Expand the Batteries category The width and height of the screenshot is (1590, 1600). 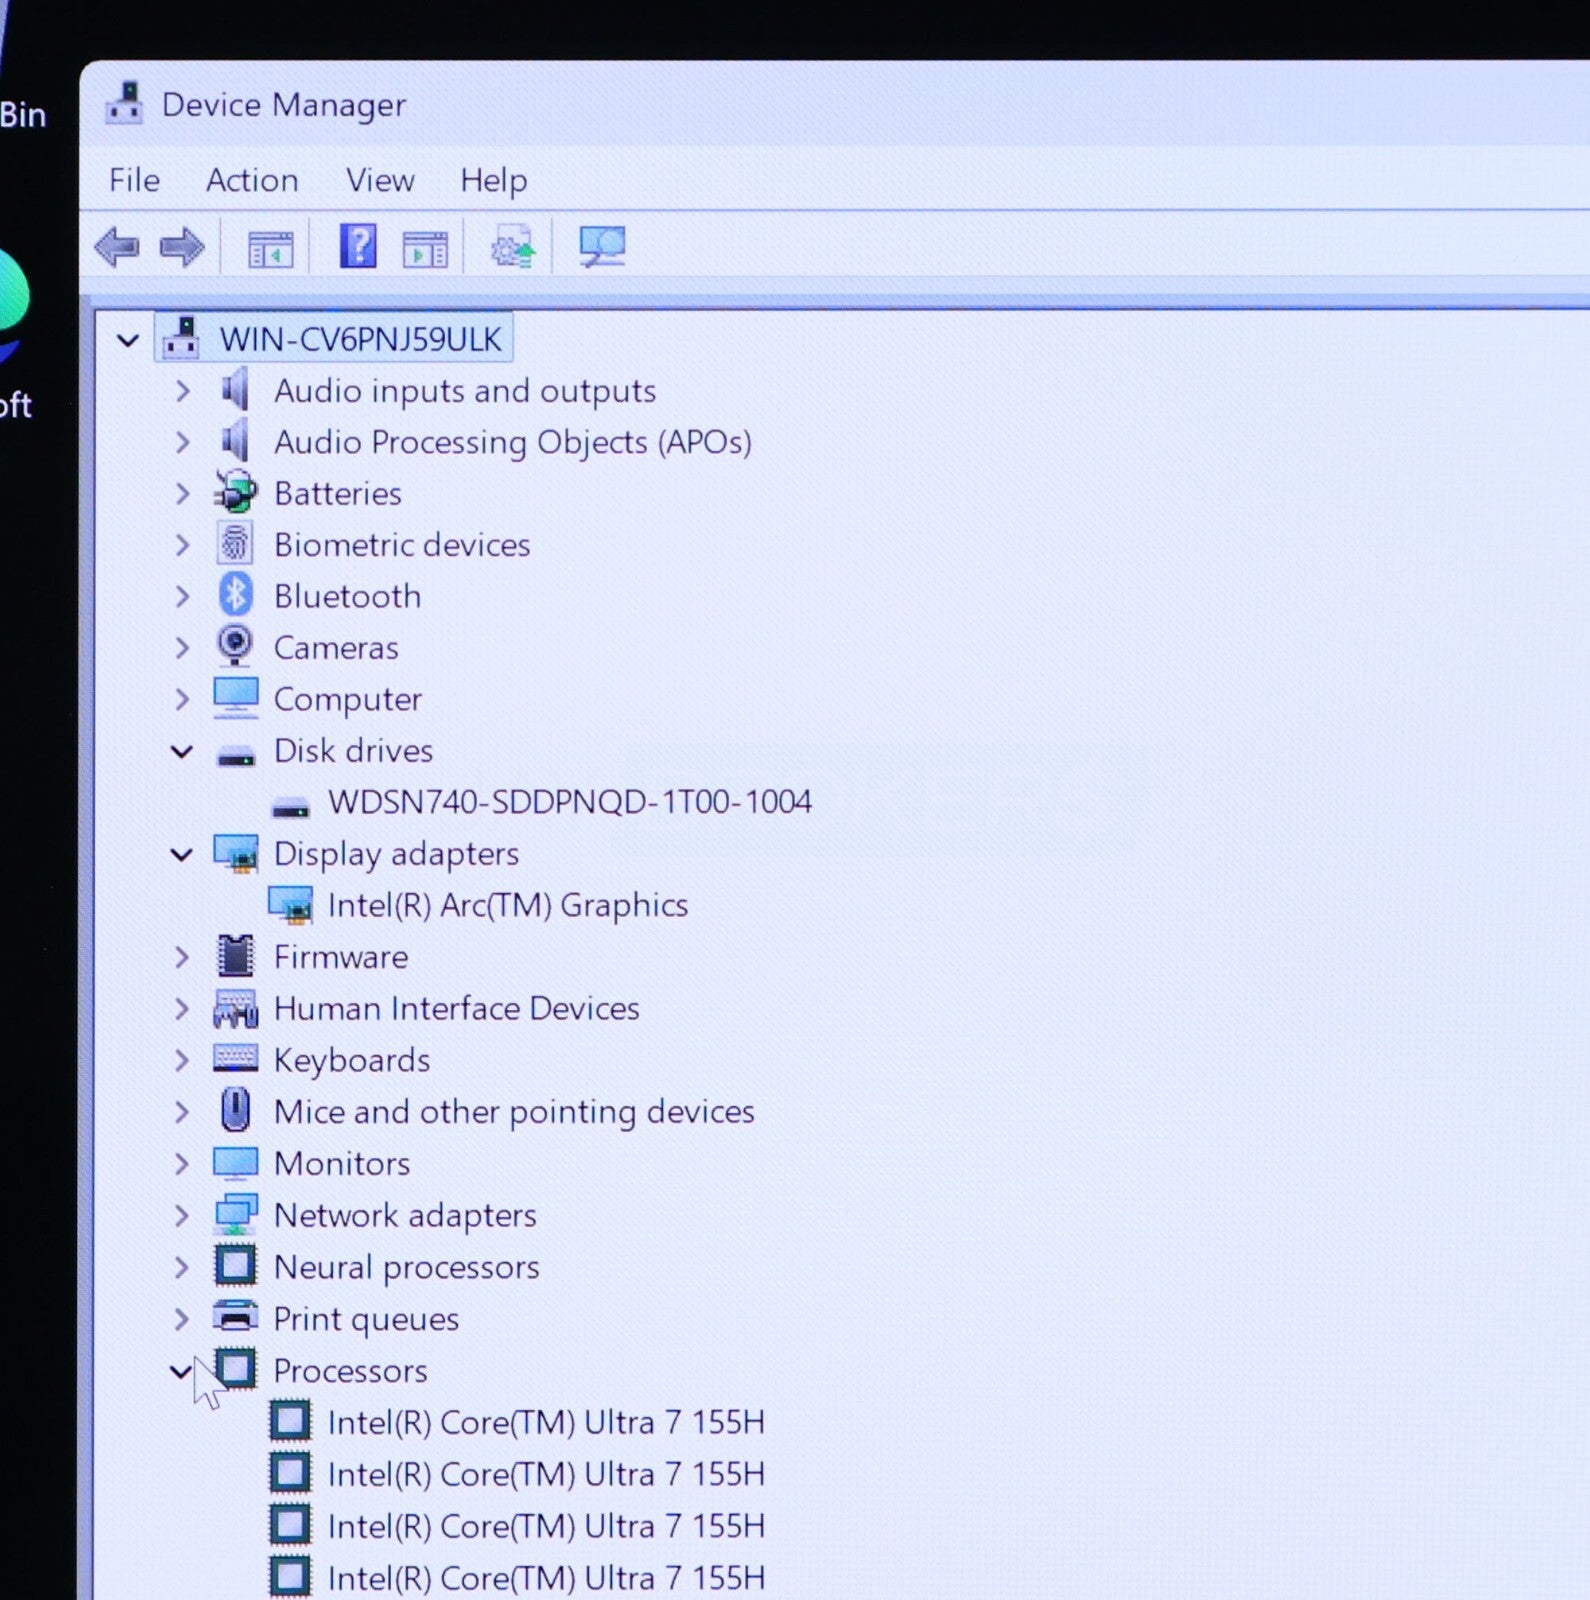182,493
